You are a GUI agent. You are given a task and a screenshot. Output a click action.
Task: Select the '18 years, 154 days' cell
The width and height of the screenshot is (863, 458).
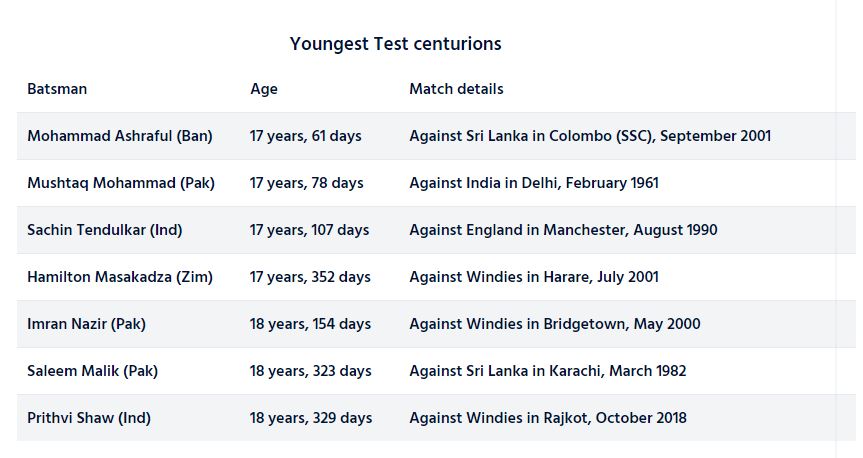[311, 324]
